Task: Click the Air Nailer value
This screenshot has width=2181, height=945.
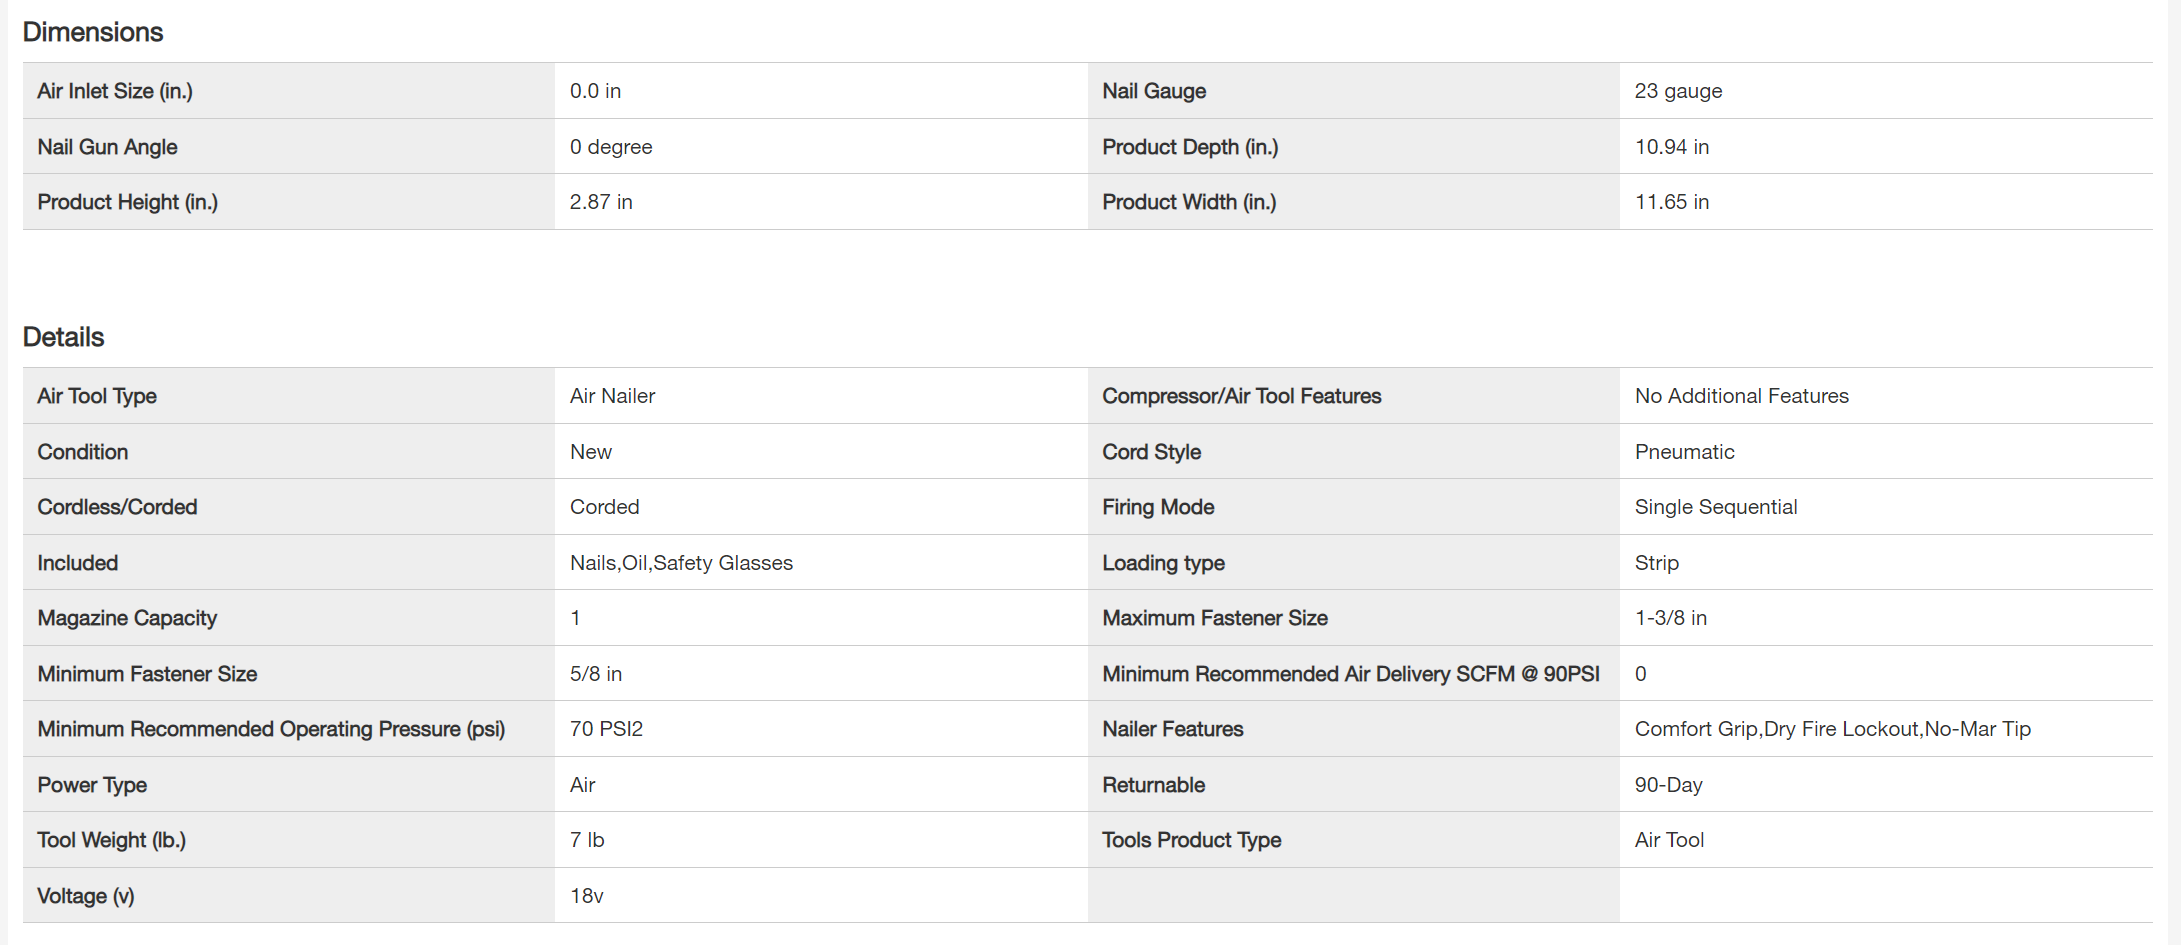Action: [x=612, y=396]
